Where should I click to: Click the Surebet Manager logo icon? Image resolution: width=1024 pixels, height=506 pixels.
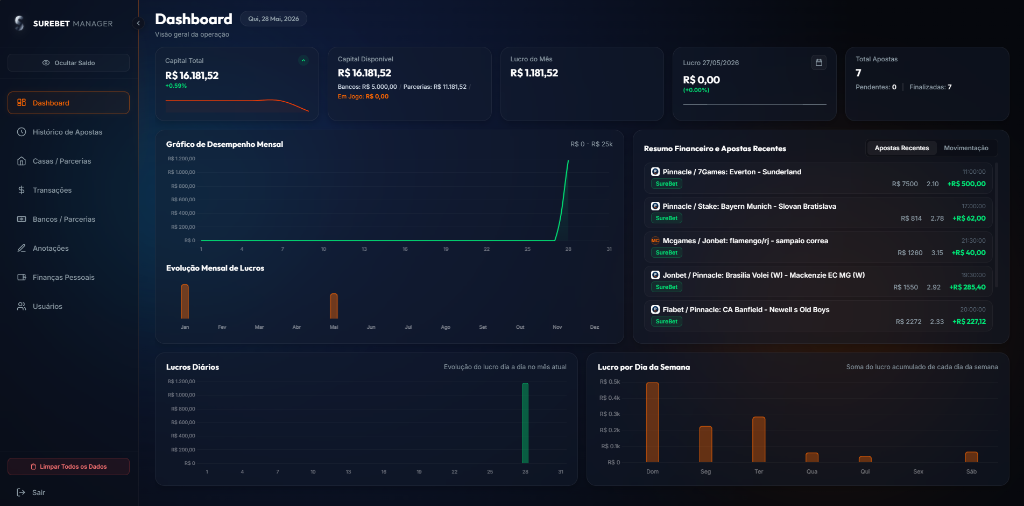pyautogui.click(x=20, y=24)
